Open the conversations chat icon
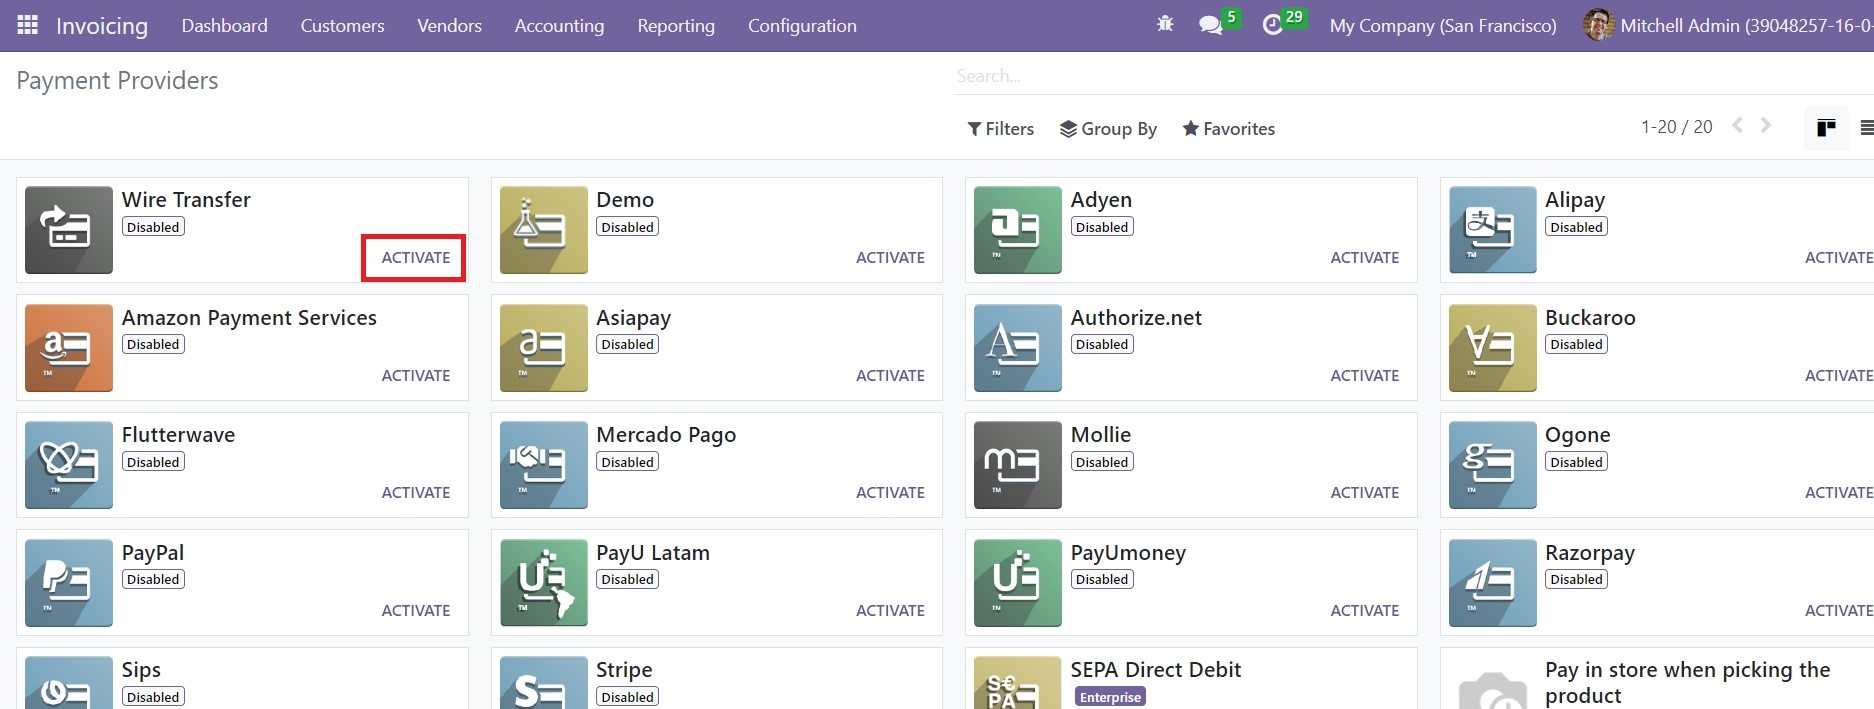Viewport: 1874px width, 709px height. coord(1211,25)
